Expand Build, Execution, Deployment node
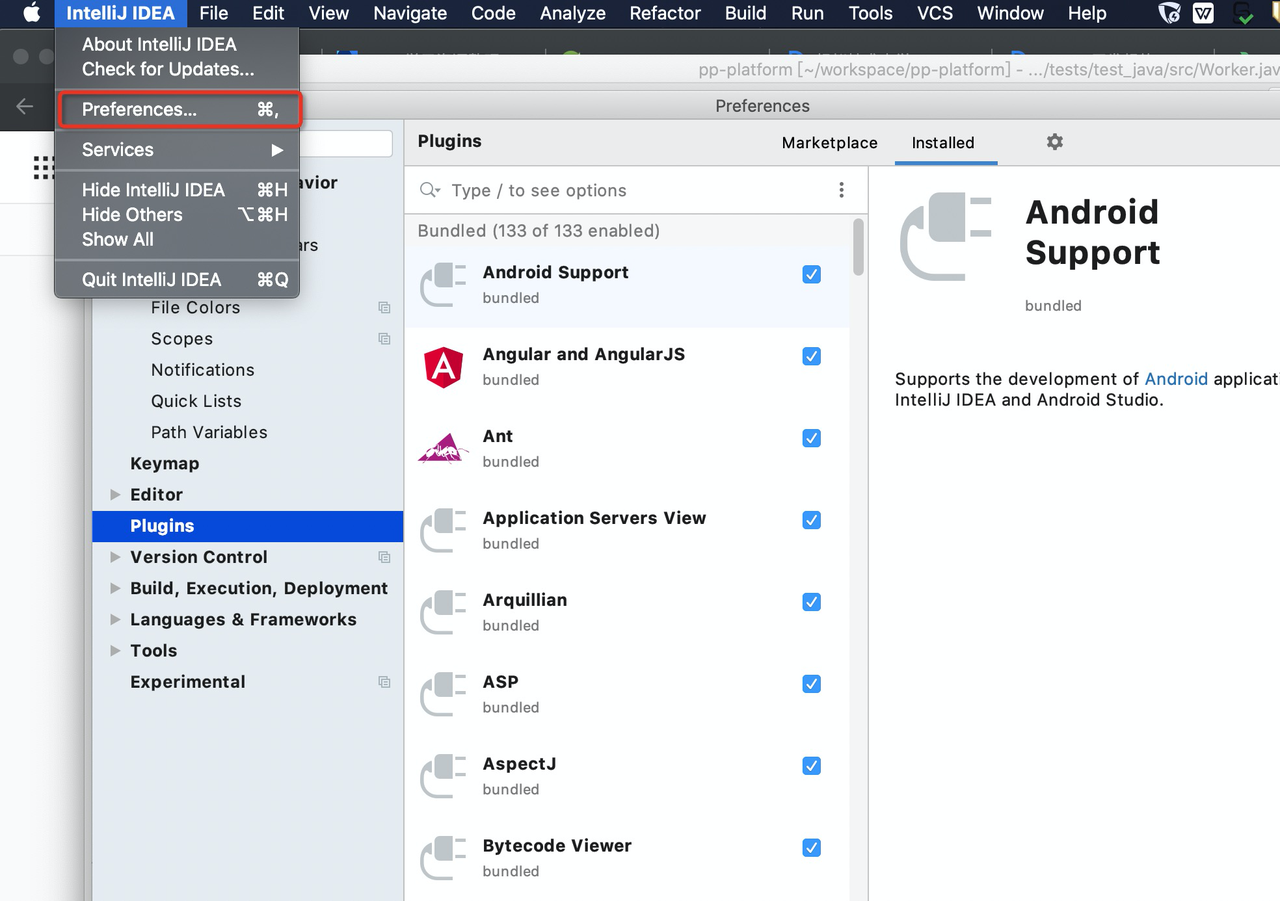The width and height of the screenshot is (1280, 901). coord(115,588)
